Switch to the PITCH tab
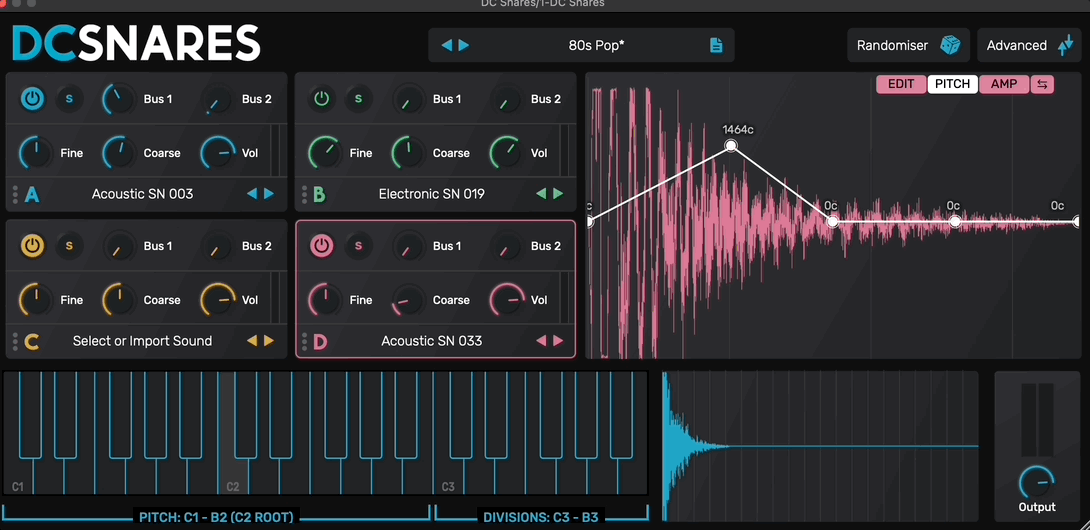Viewport: 1090px width, 530px height. pyautogui.click(x=952, y=84)
